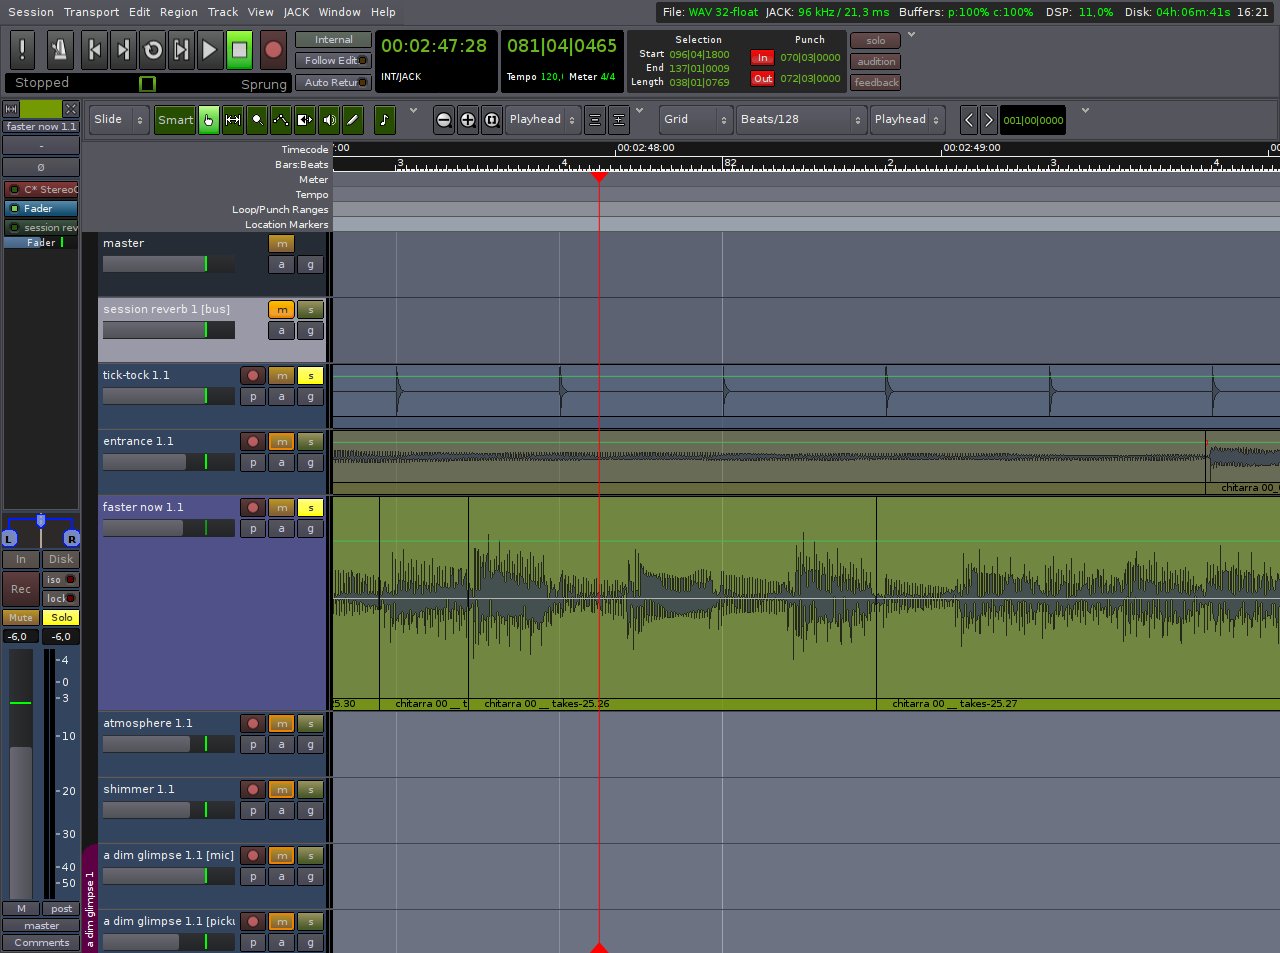Jump to the start of session

94,50
